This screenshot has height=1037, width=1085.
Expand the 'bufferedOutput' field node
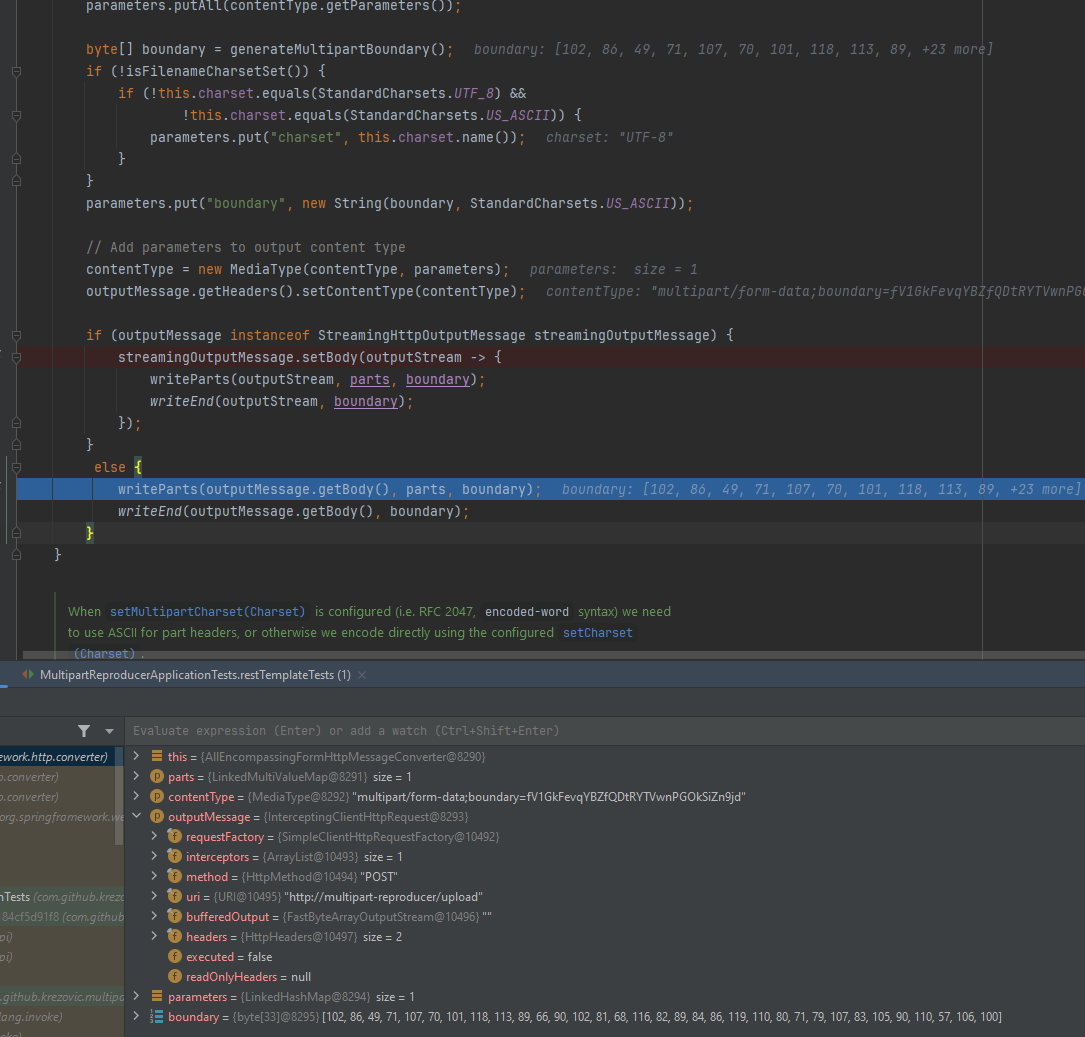click(154, 917)
